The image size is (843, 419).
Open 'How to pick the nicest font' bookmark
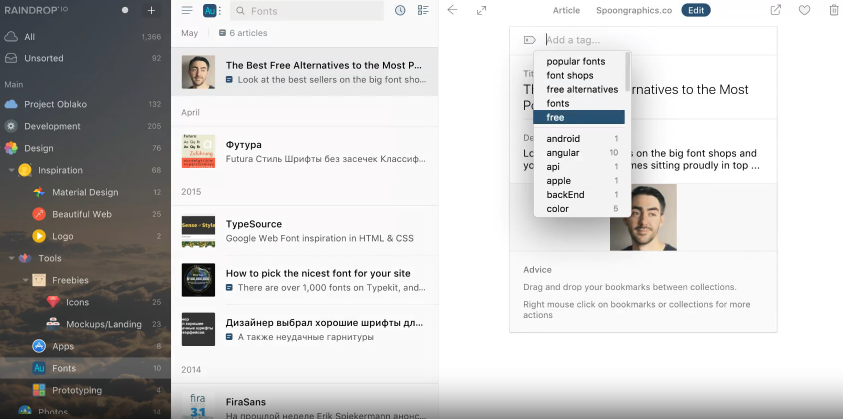click(304, 280)
